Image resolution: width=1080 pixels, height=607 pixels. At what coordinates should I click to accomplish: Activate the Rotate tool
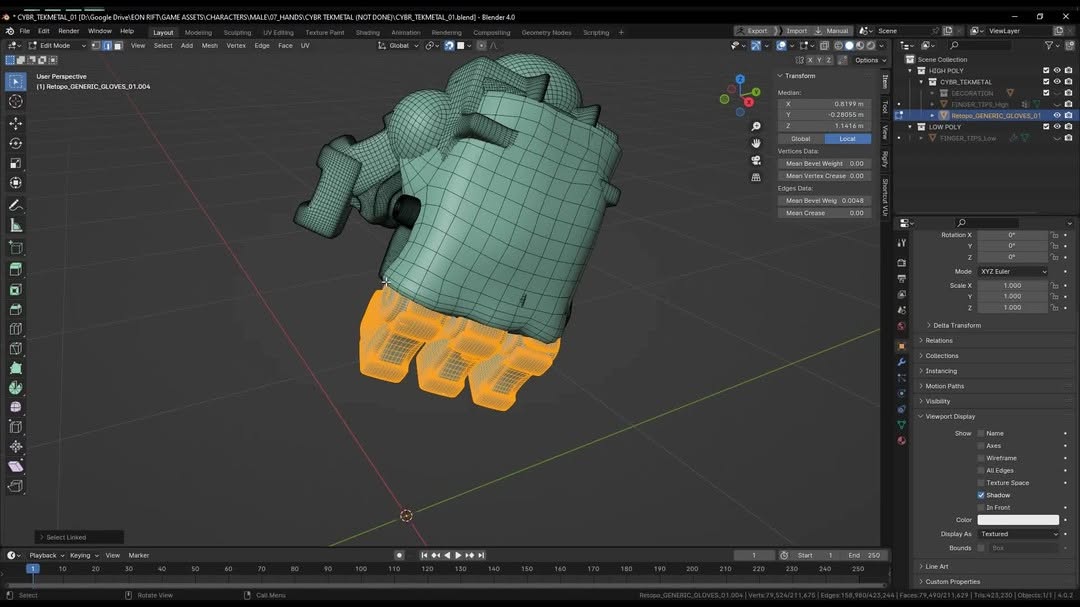tap(16, 144)
